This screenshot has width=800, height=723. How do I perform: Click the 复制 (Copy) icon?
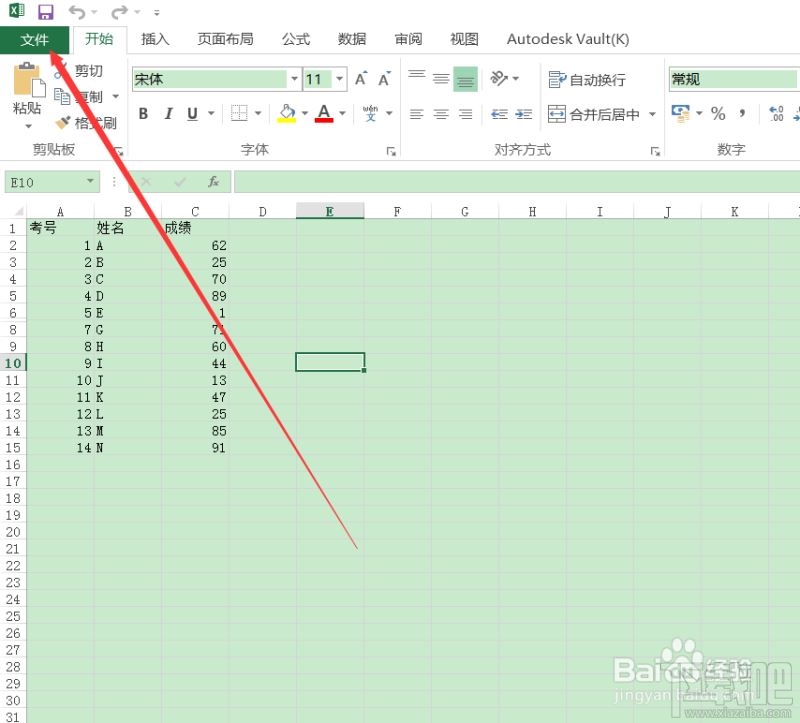[61, 96]
